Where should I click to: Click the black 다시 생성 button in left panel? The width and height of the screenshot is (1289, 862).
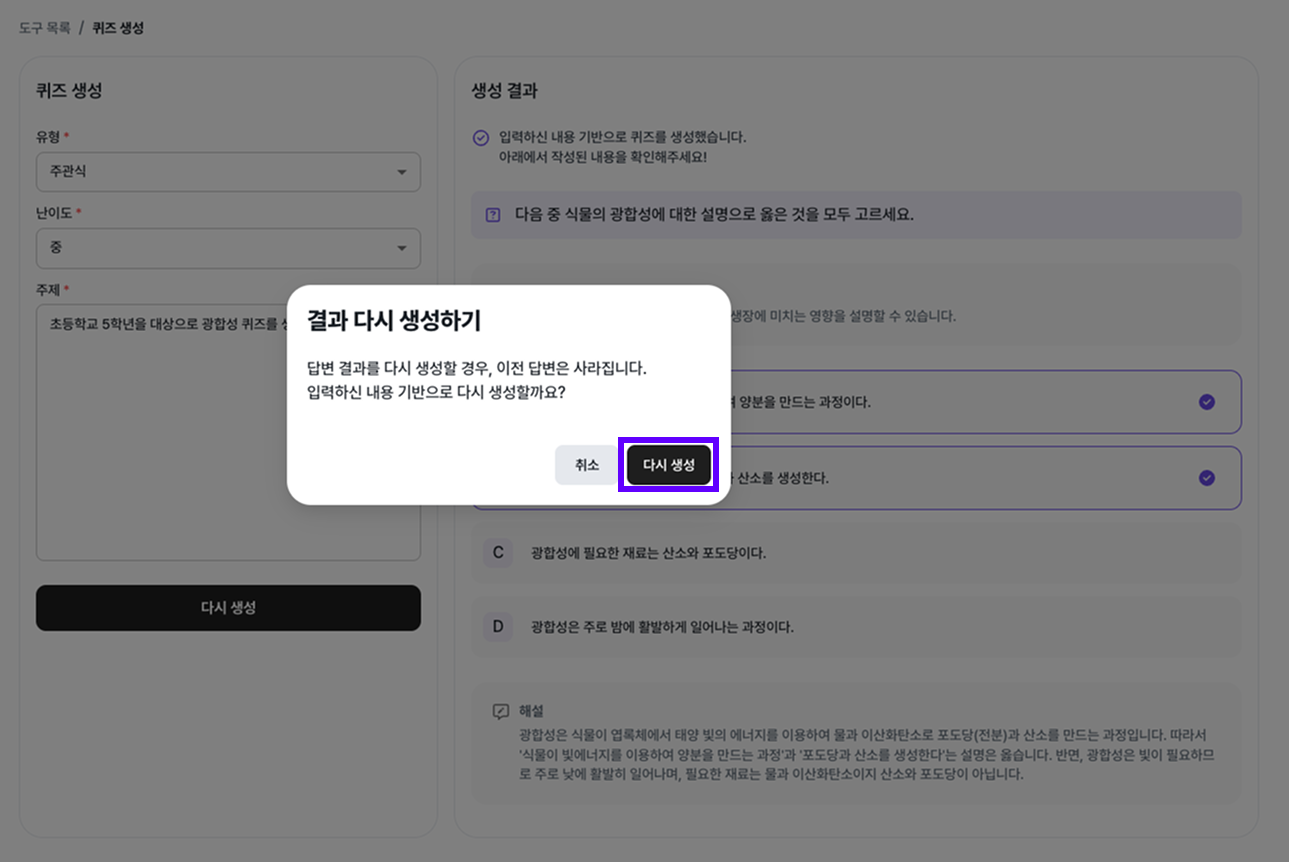pos(228,607)
